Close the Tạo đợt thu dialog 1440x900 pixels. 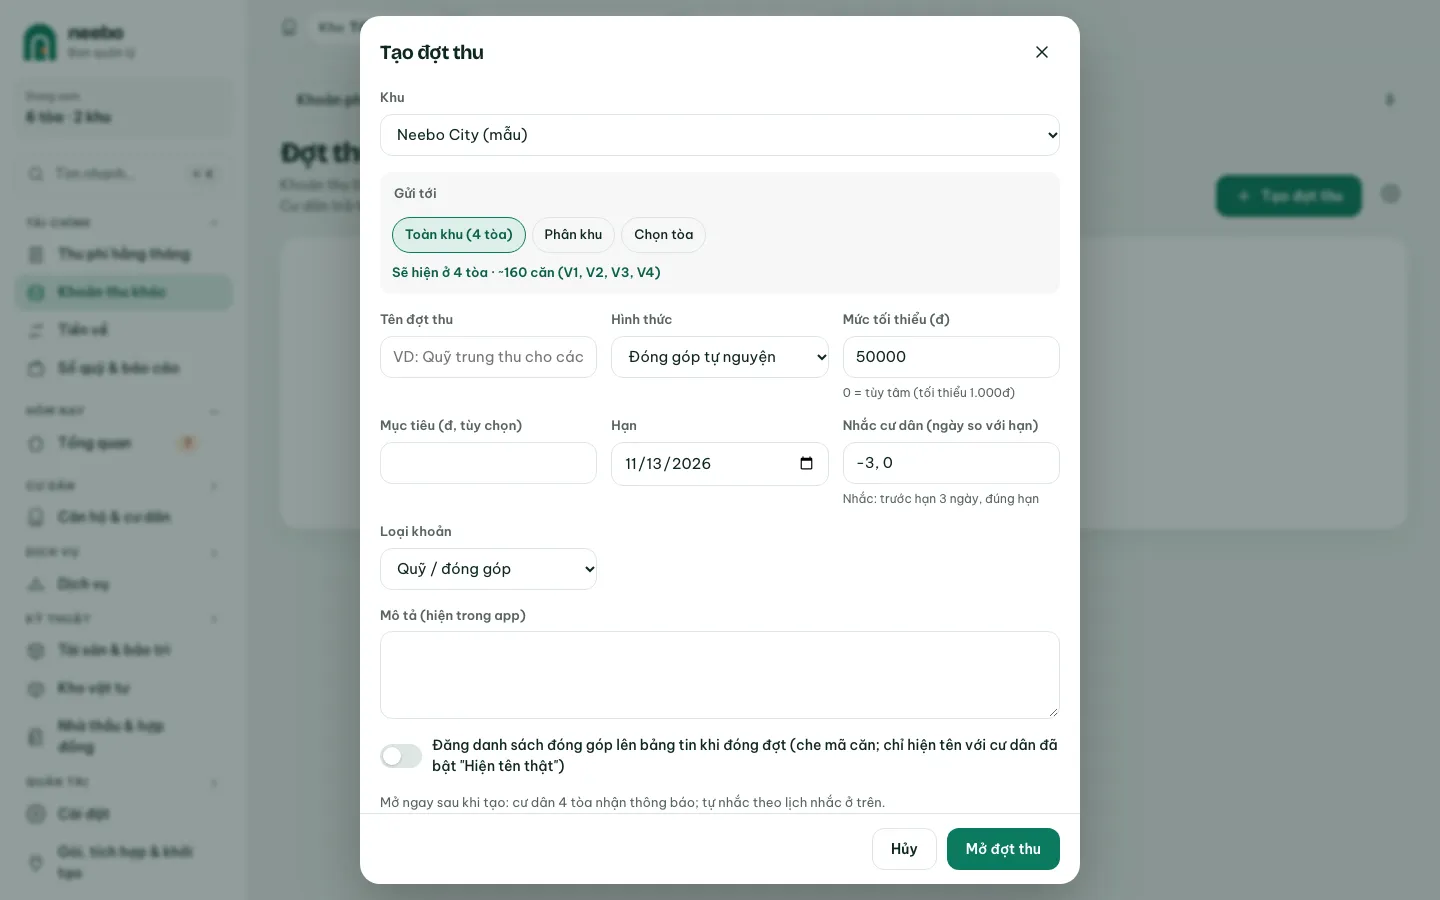coord(1041,52)
